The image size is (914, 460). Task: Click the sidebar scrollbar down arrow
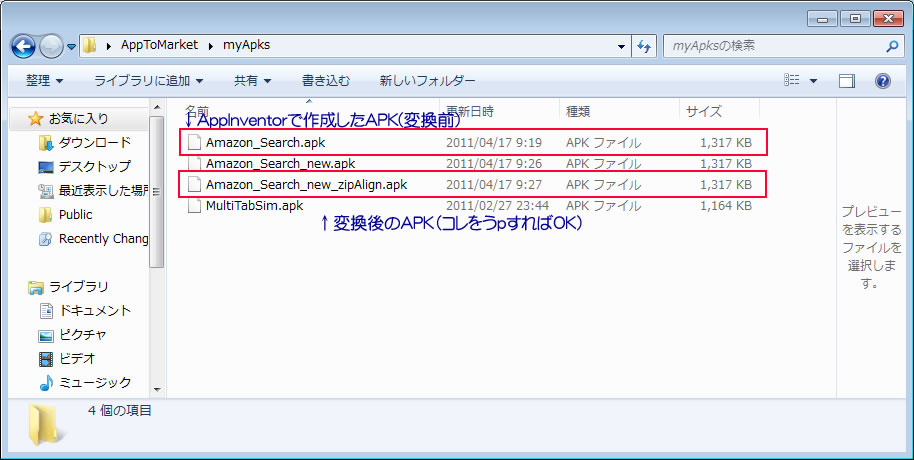tap(156, 389)
